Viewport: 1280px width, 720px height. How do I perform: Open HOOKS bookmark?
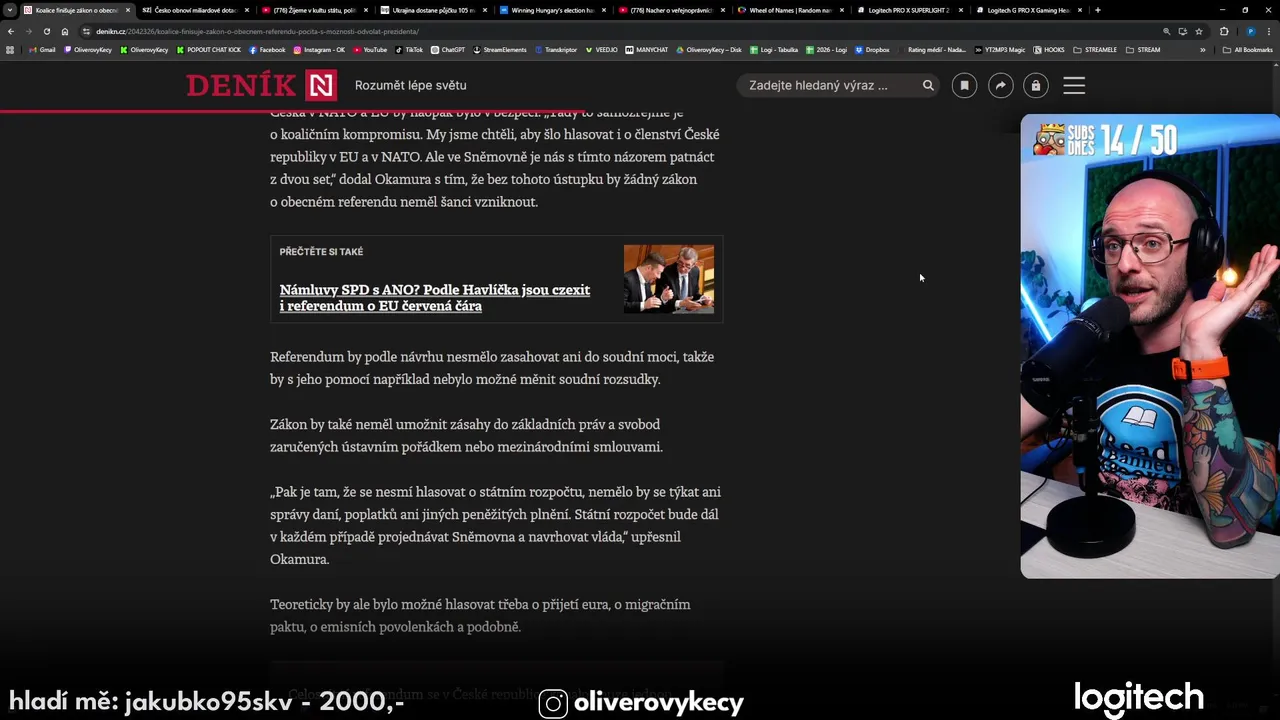1049,49
